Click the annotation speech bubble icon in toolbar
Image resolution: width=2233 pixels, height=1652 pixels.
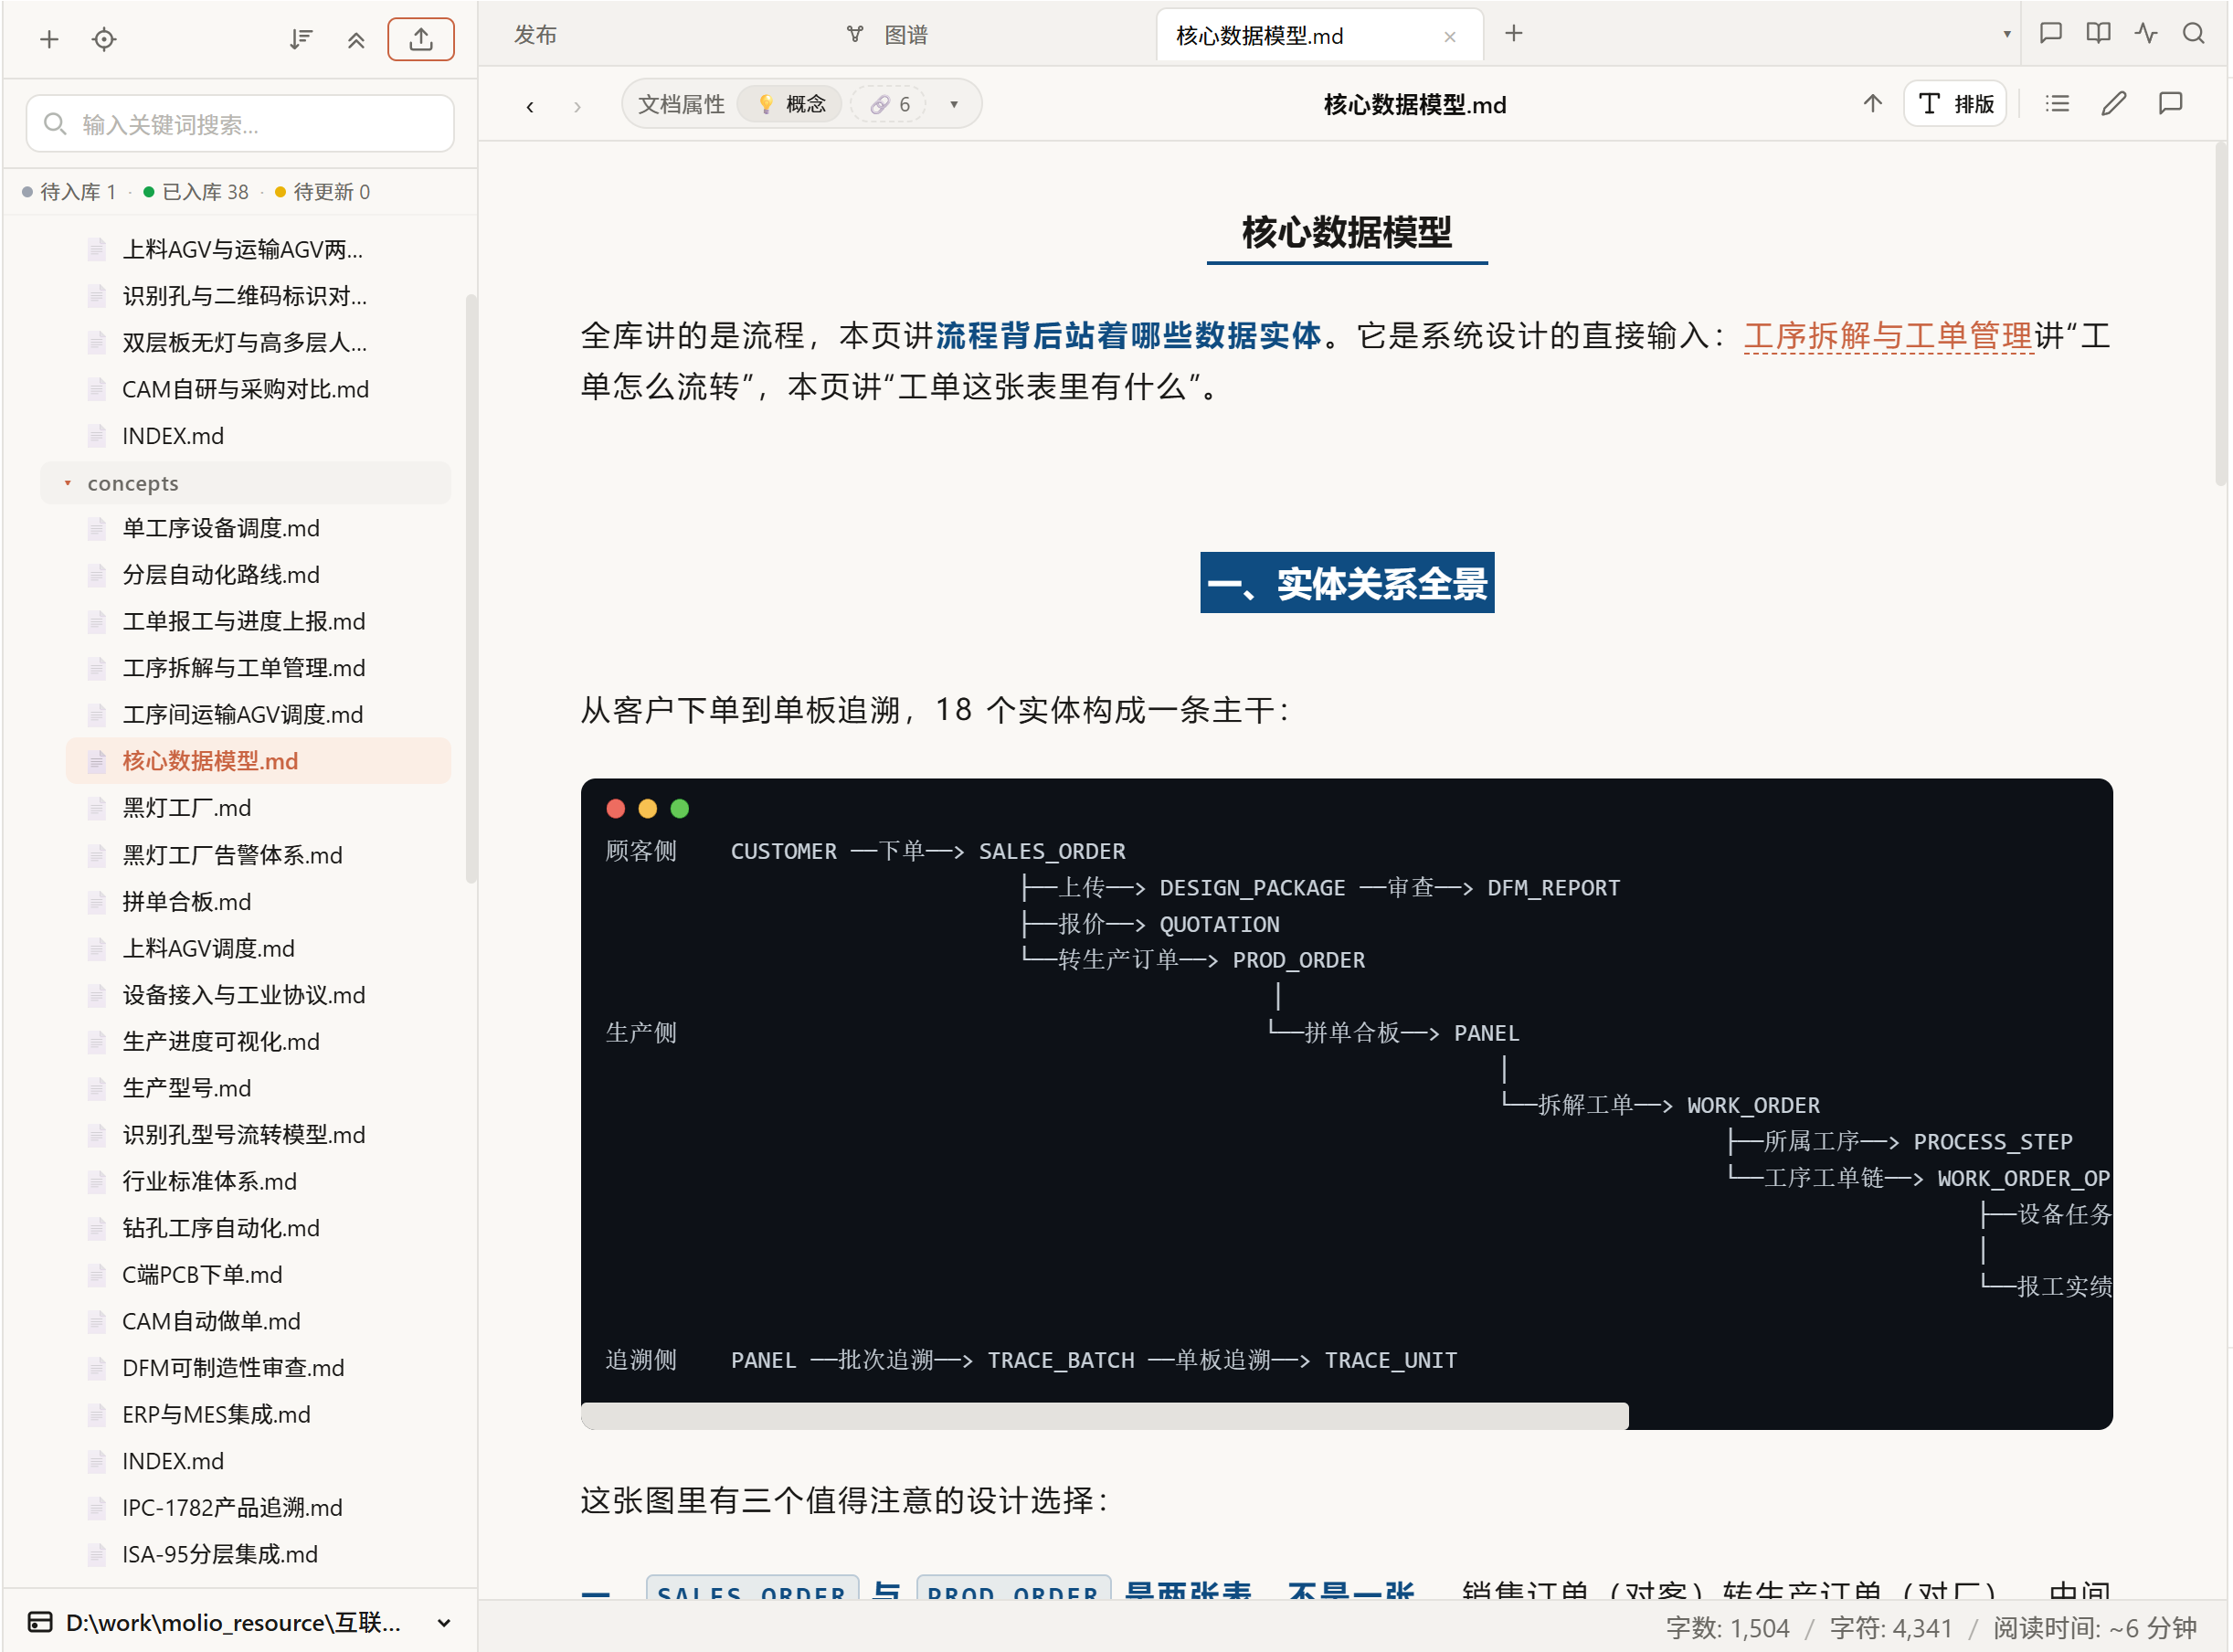tap(2170, 103)
